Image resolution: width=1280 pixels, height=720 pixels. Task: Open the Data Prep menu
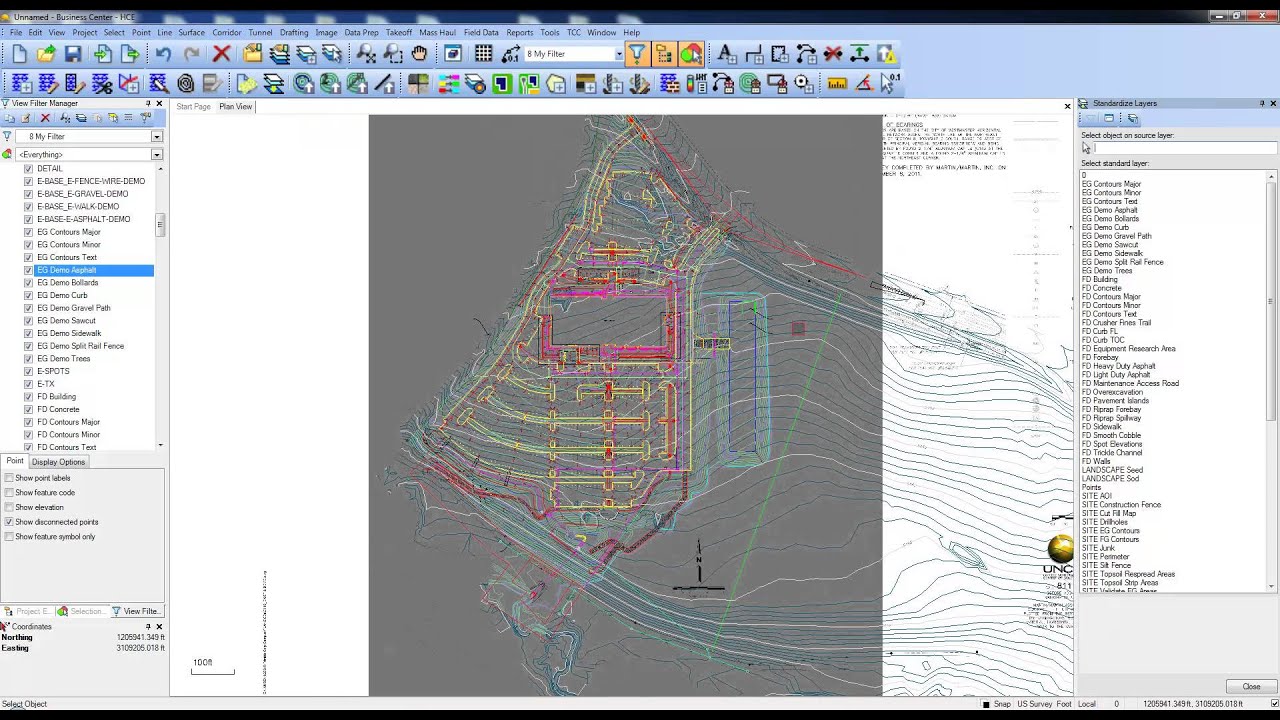[x=362, y=33]
